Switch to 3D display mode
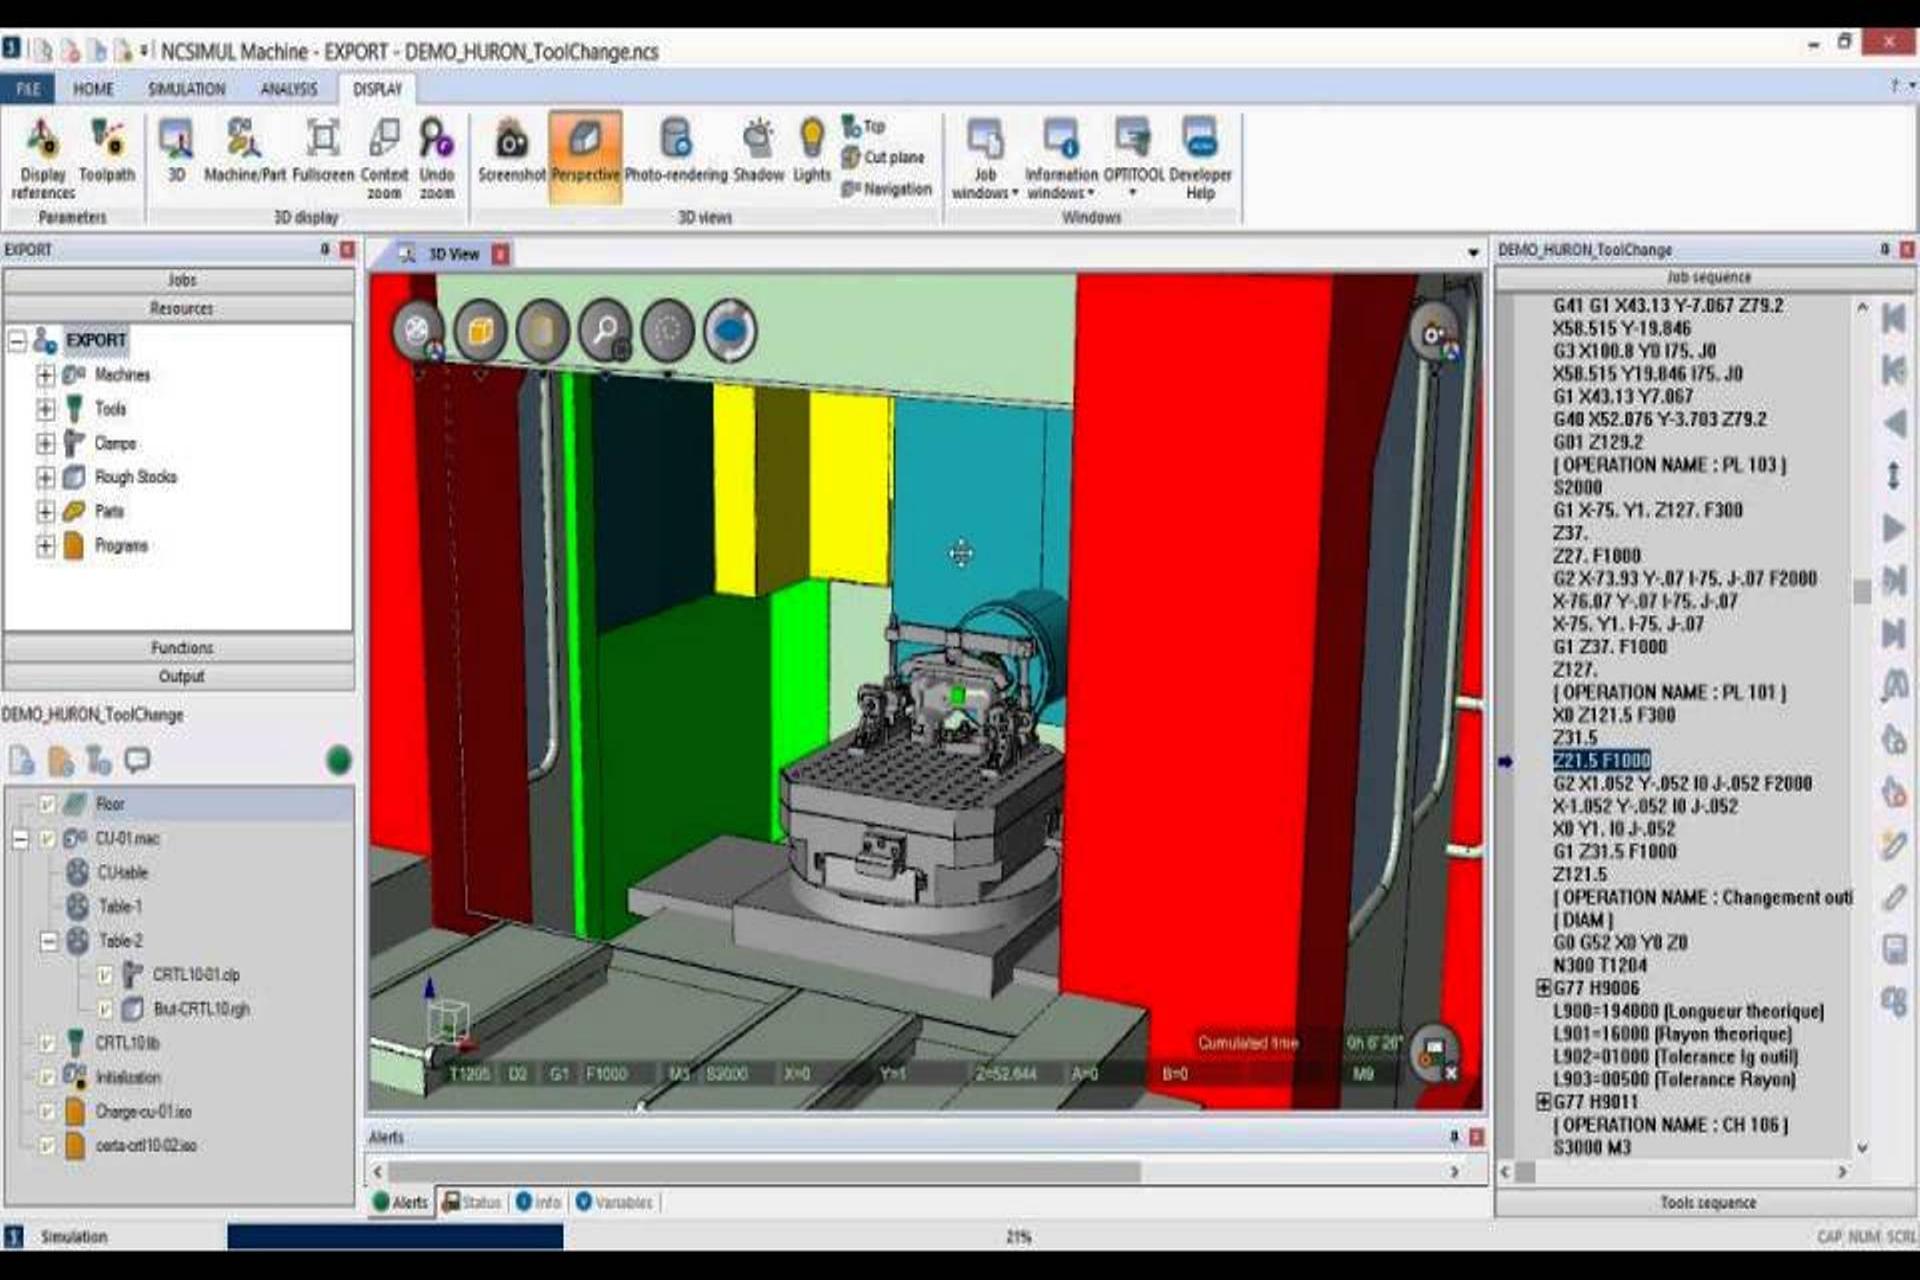Viewport: 1920px width, 1280px height. [x=176, y=151]
